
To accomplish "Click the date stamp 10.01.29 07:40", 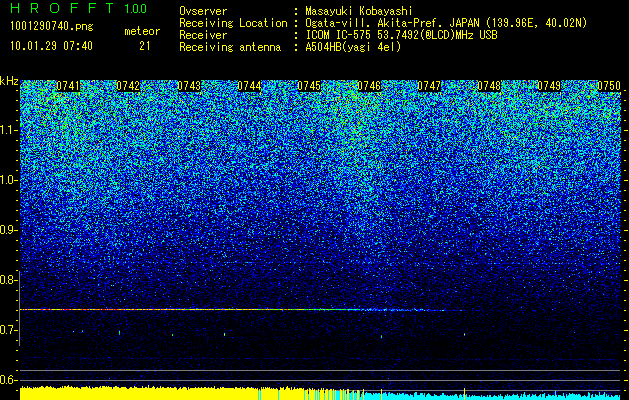I will click(x=51, y=46).
